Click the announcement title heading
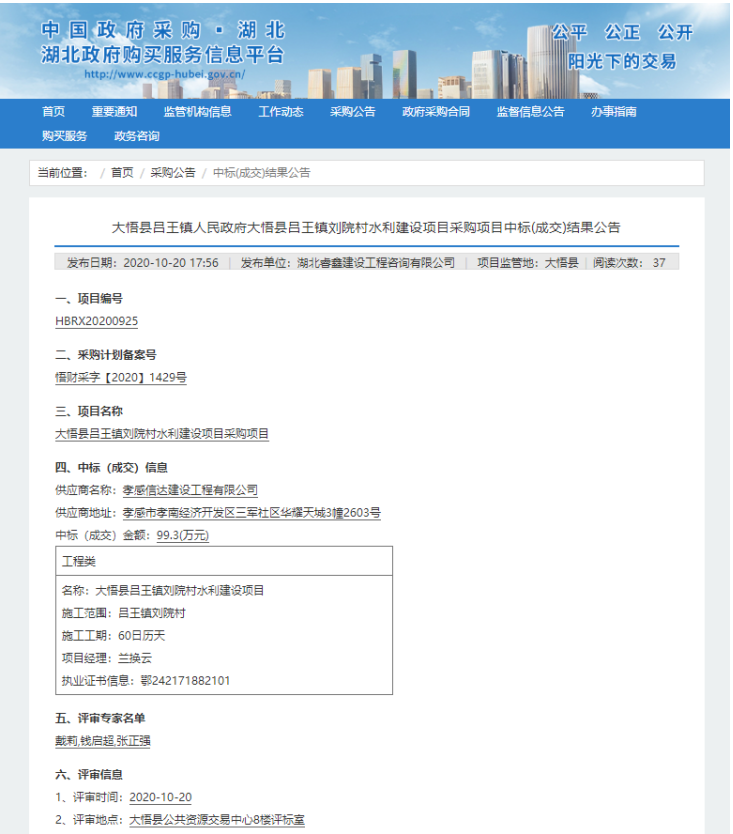733x834 pixels. pyautogui.click(x=366, y=228)
